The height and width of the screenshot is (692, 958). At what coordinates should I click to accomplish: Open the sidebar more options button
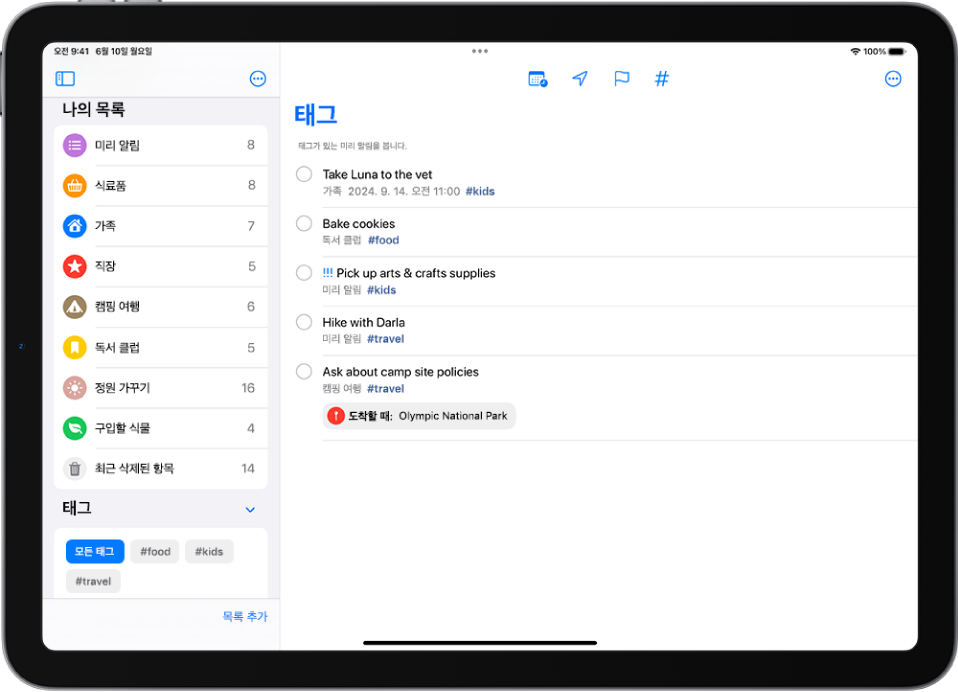tap(258, 79)
